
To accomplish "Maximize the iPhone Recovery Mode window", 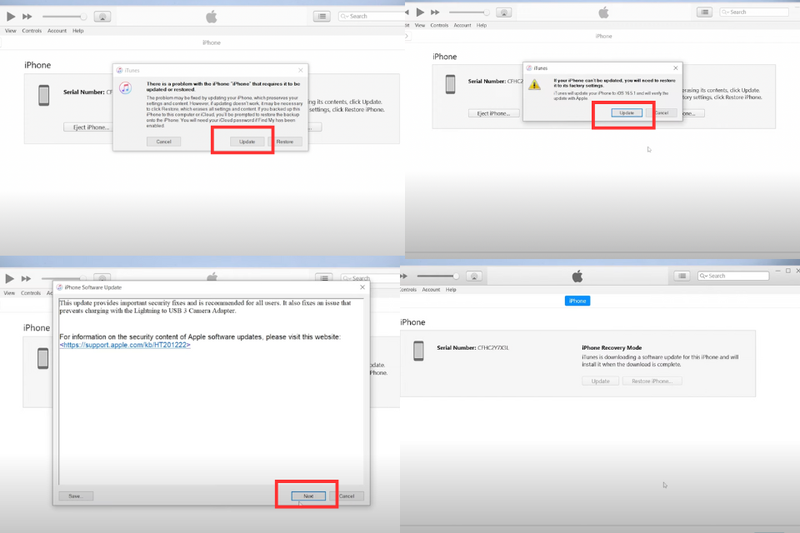I will click(x=788, y=271).
